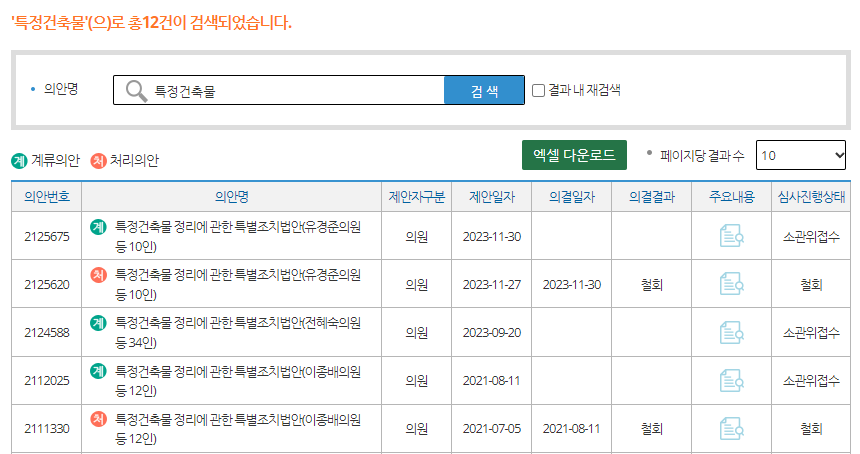Click the 계류의안 legend icon

tap(19, 161)
